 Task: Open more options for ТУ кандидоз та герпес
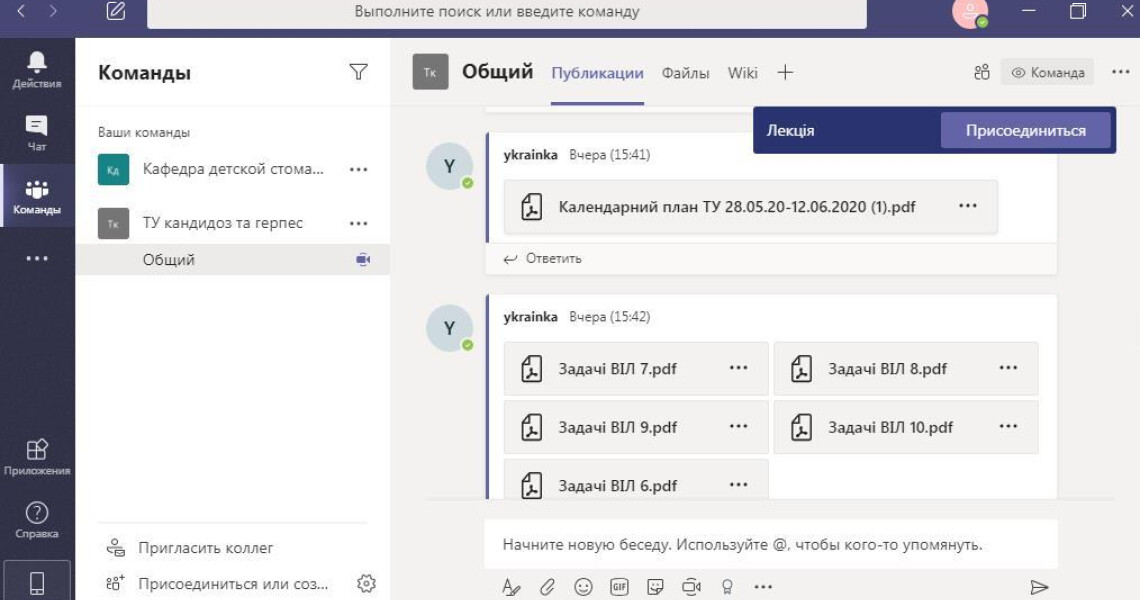click(358, 223)
